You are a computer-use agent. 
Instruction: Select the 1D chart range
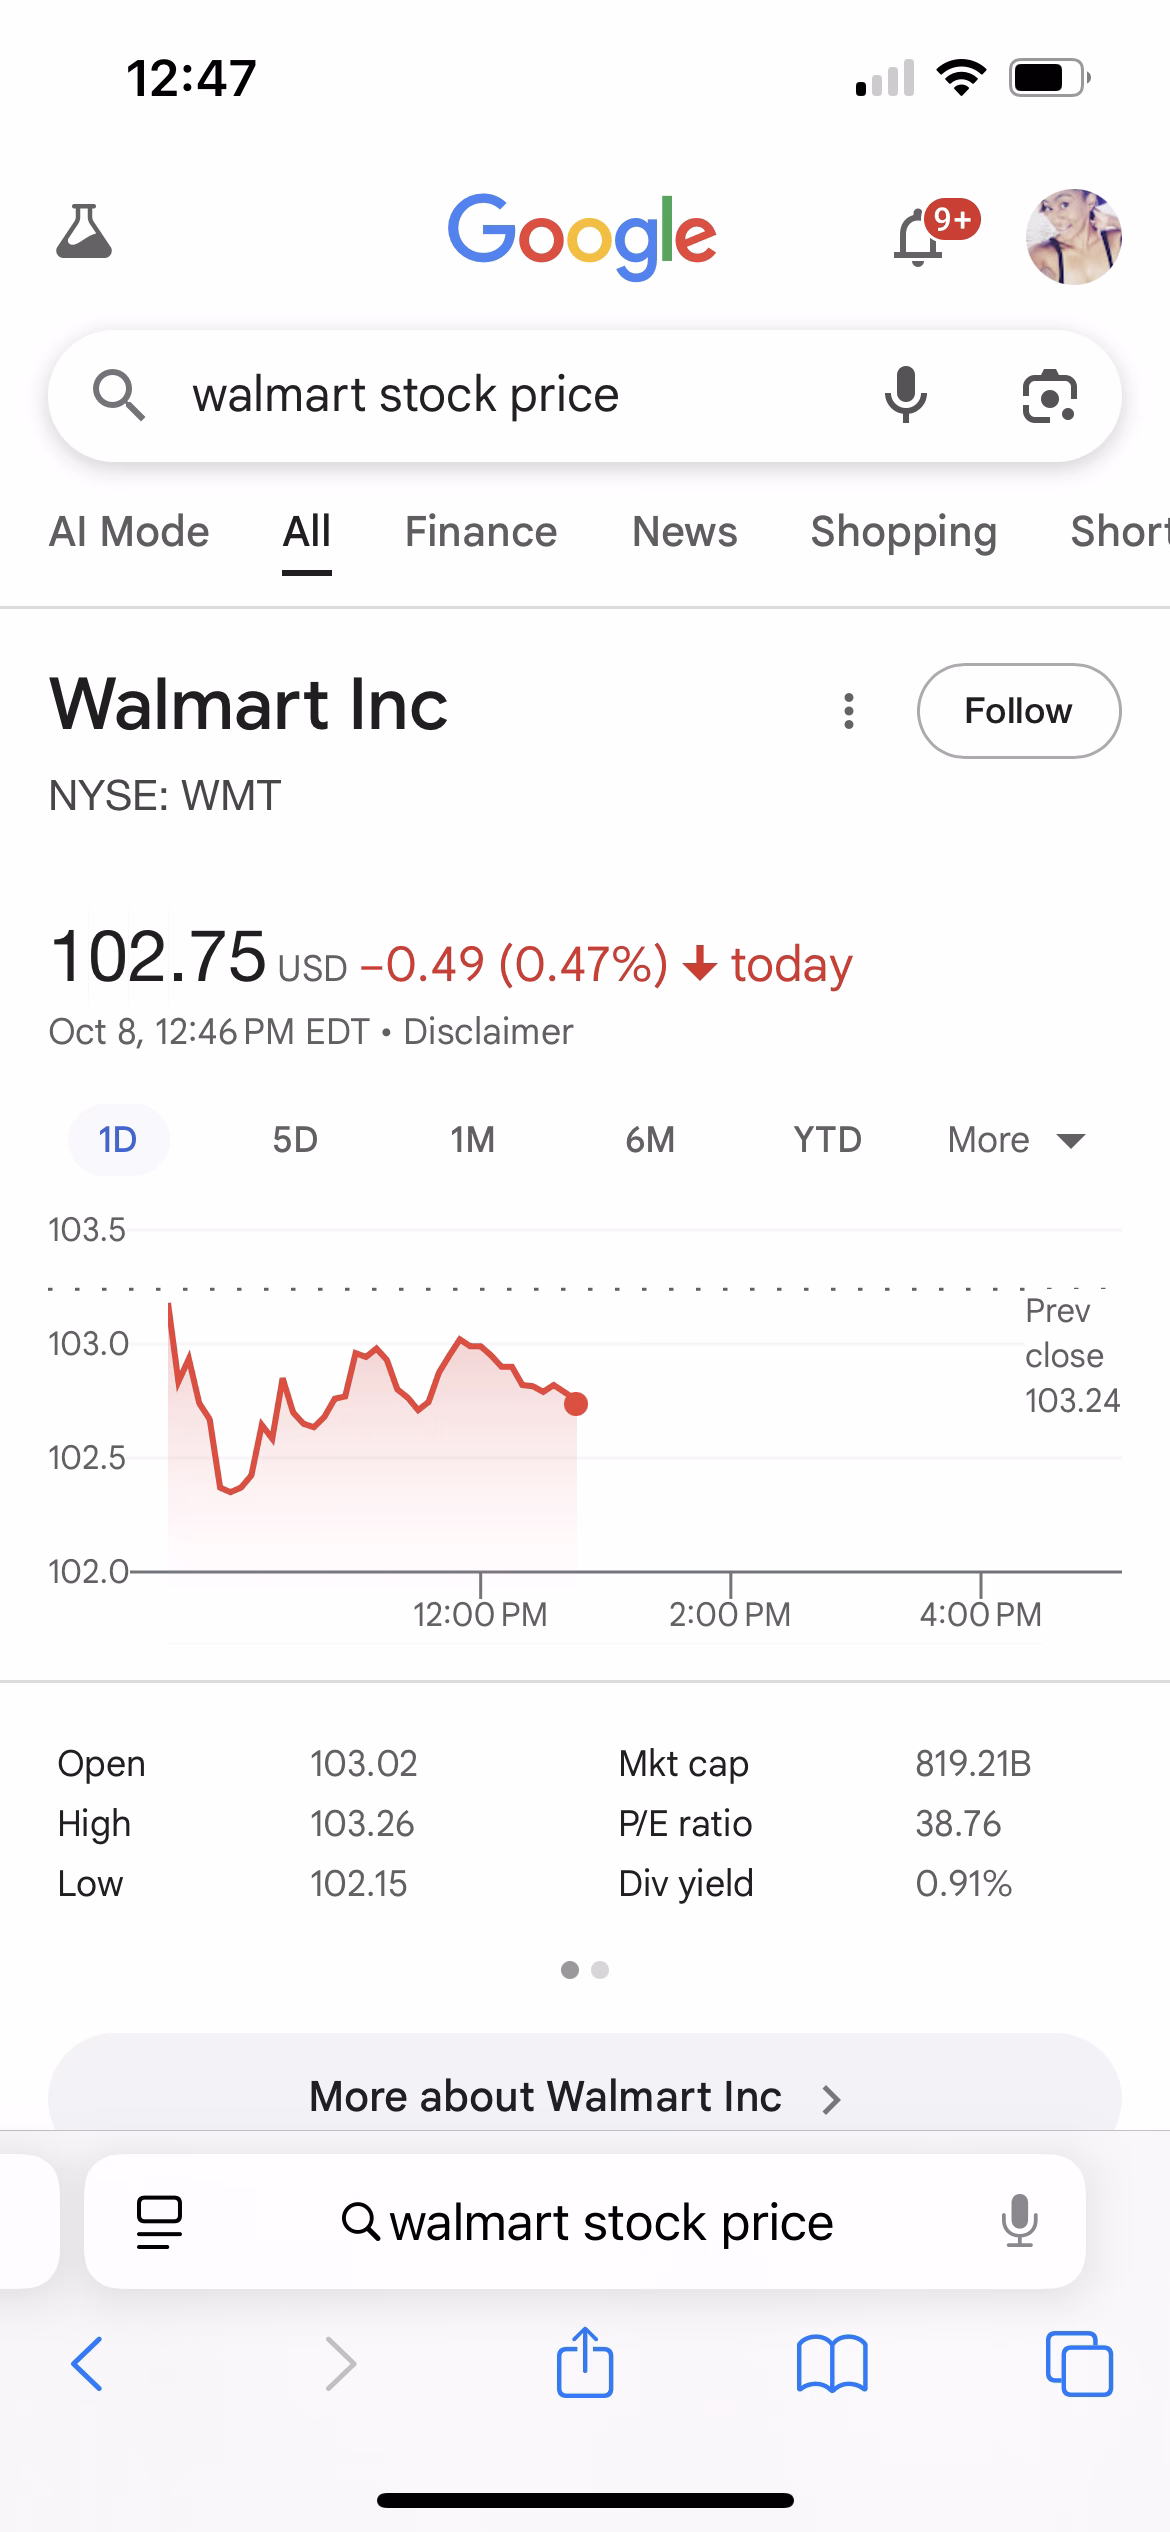[x=118, y=1140]
